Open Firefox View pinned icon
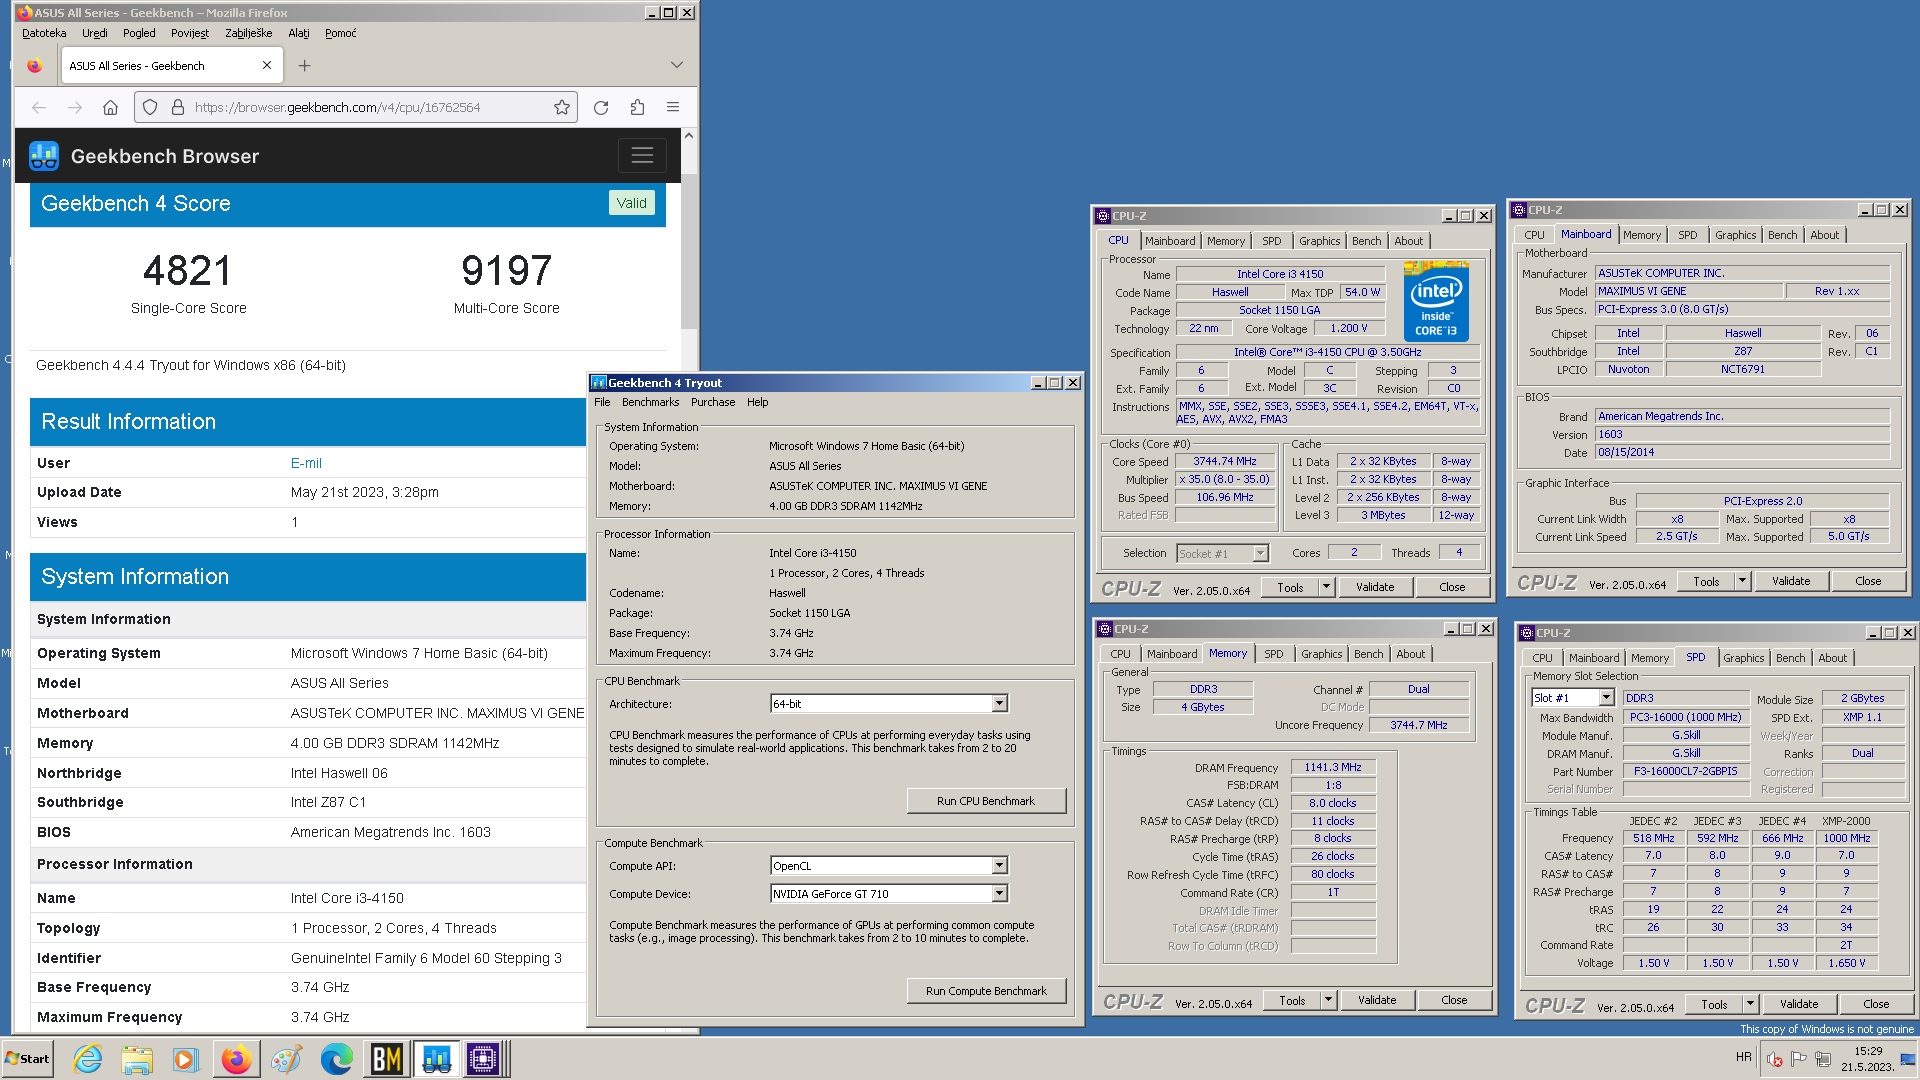1920x1080 pixels. pos(35,66)
